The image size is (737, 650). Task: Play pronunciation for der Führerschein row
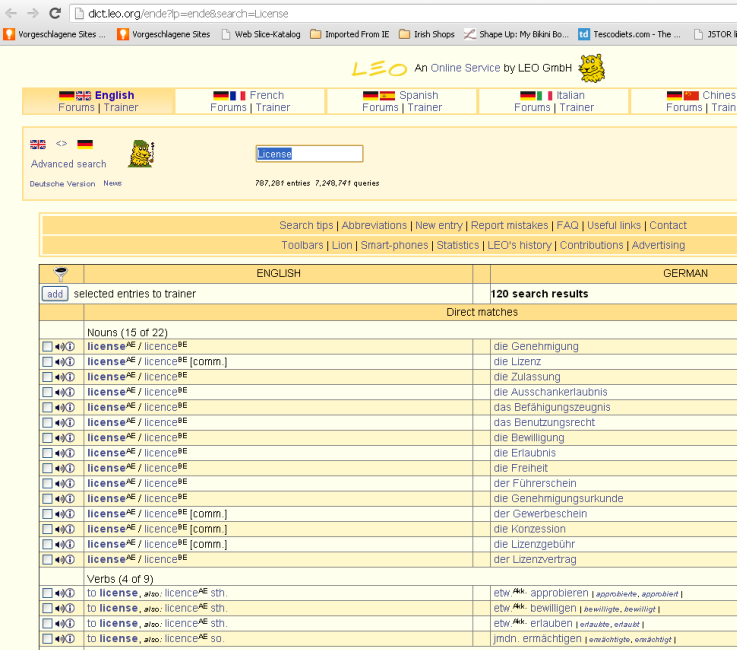[x=59, y=483]
